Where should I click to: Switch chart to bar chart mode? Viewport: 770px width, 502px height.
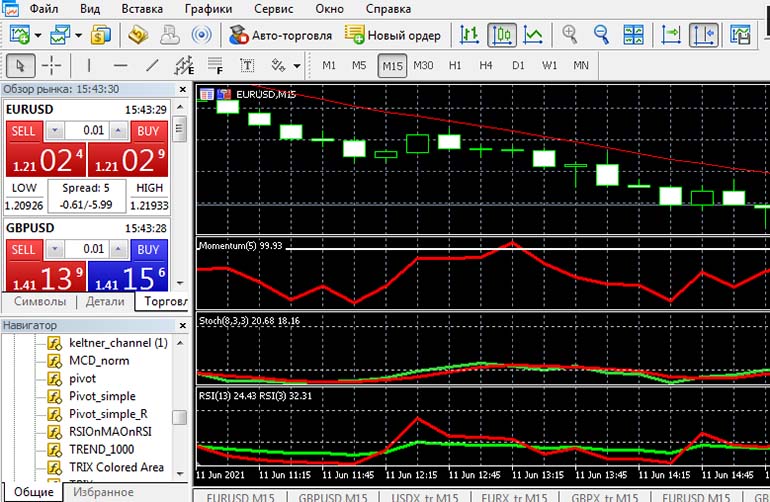(x=469, y=35)
